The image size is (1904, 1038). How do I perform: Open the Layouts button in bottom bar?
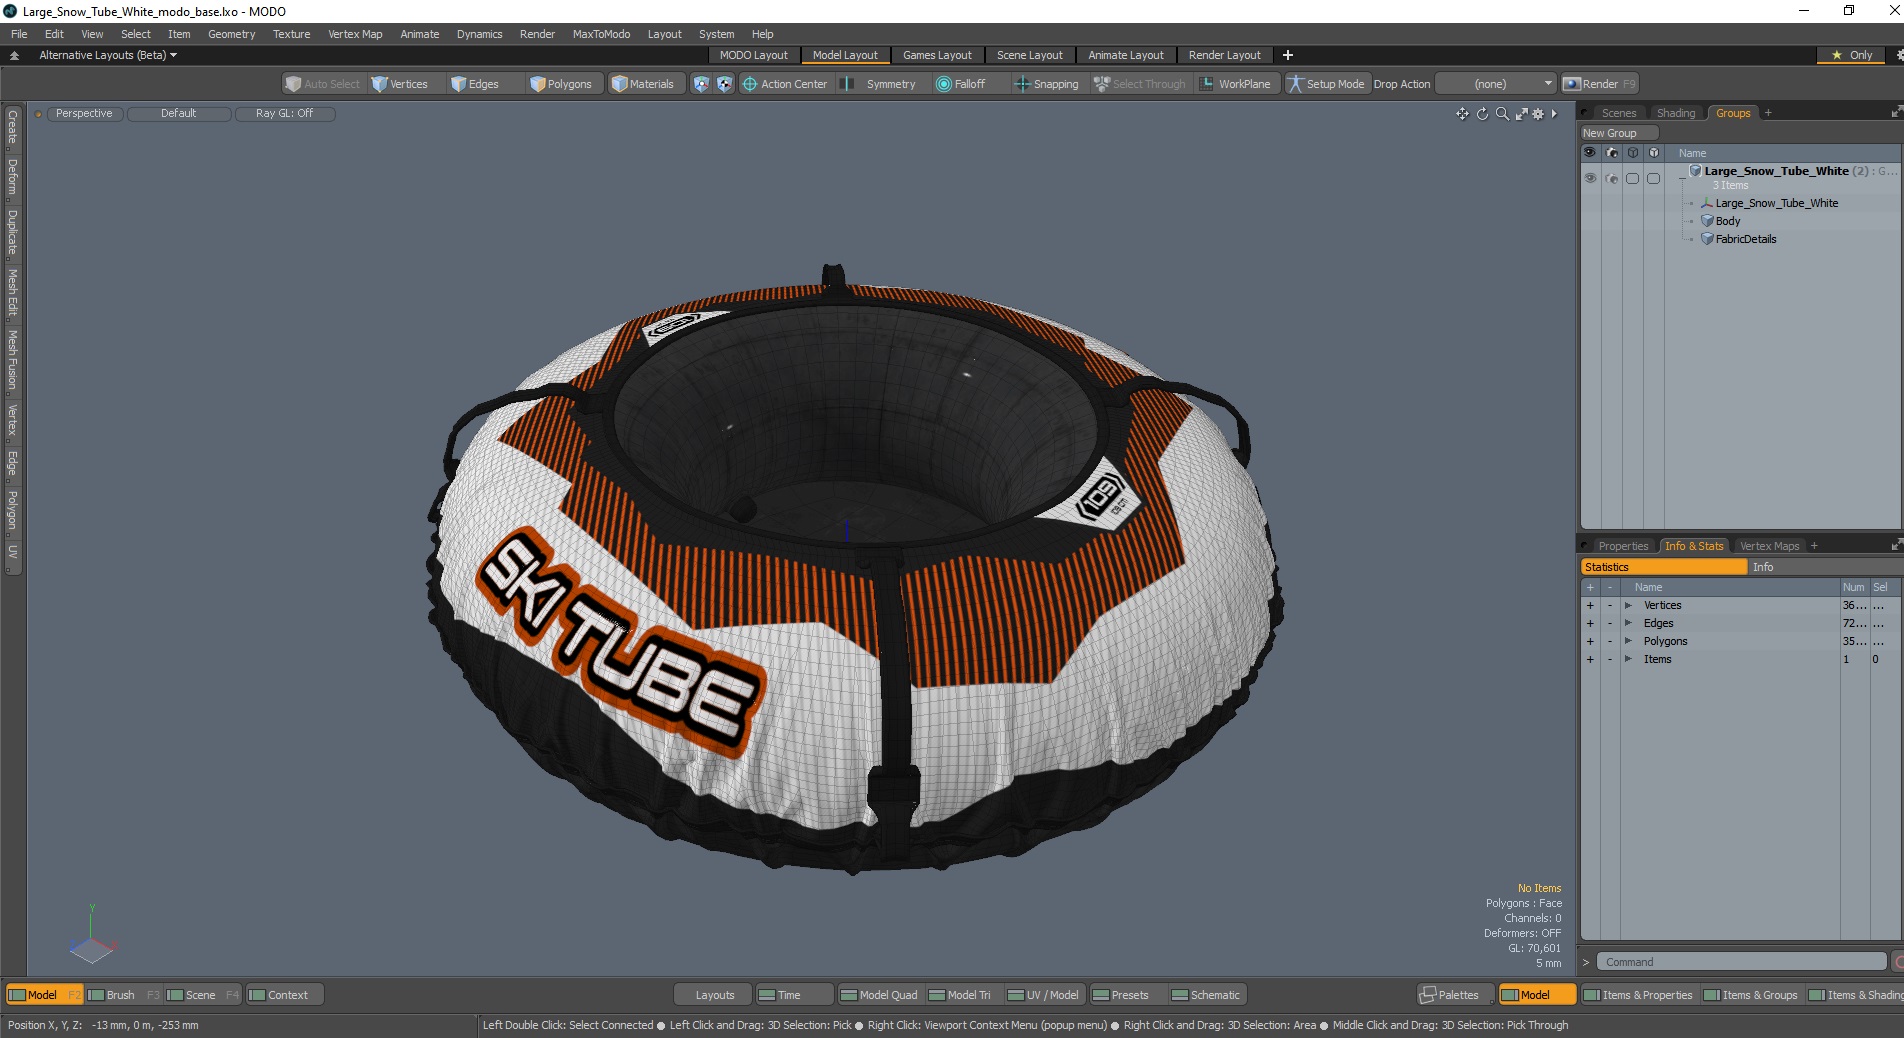[714, 995]
